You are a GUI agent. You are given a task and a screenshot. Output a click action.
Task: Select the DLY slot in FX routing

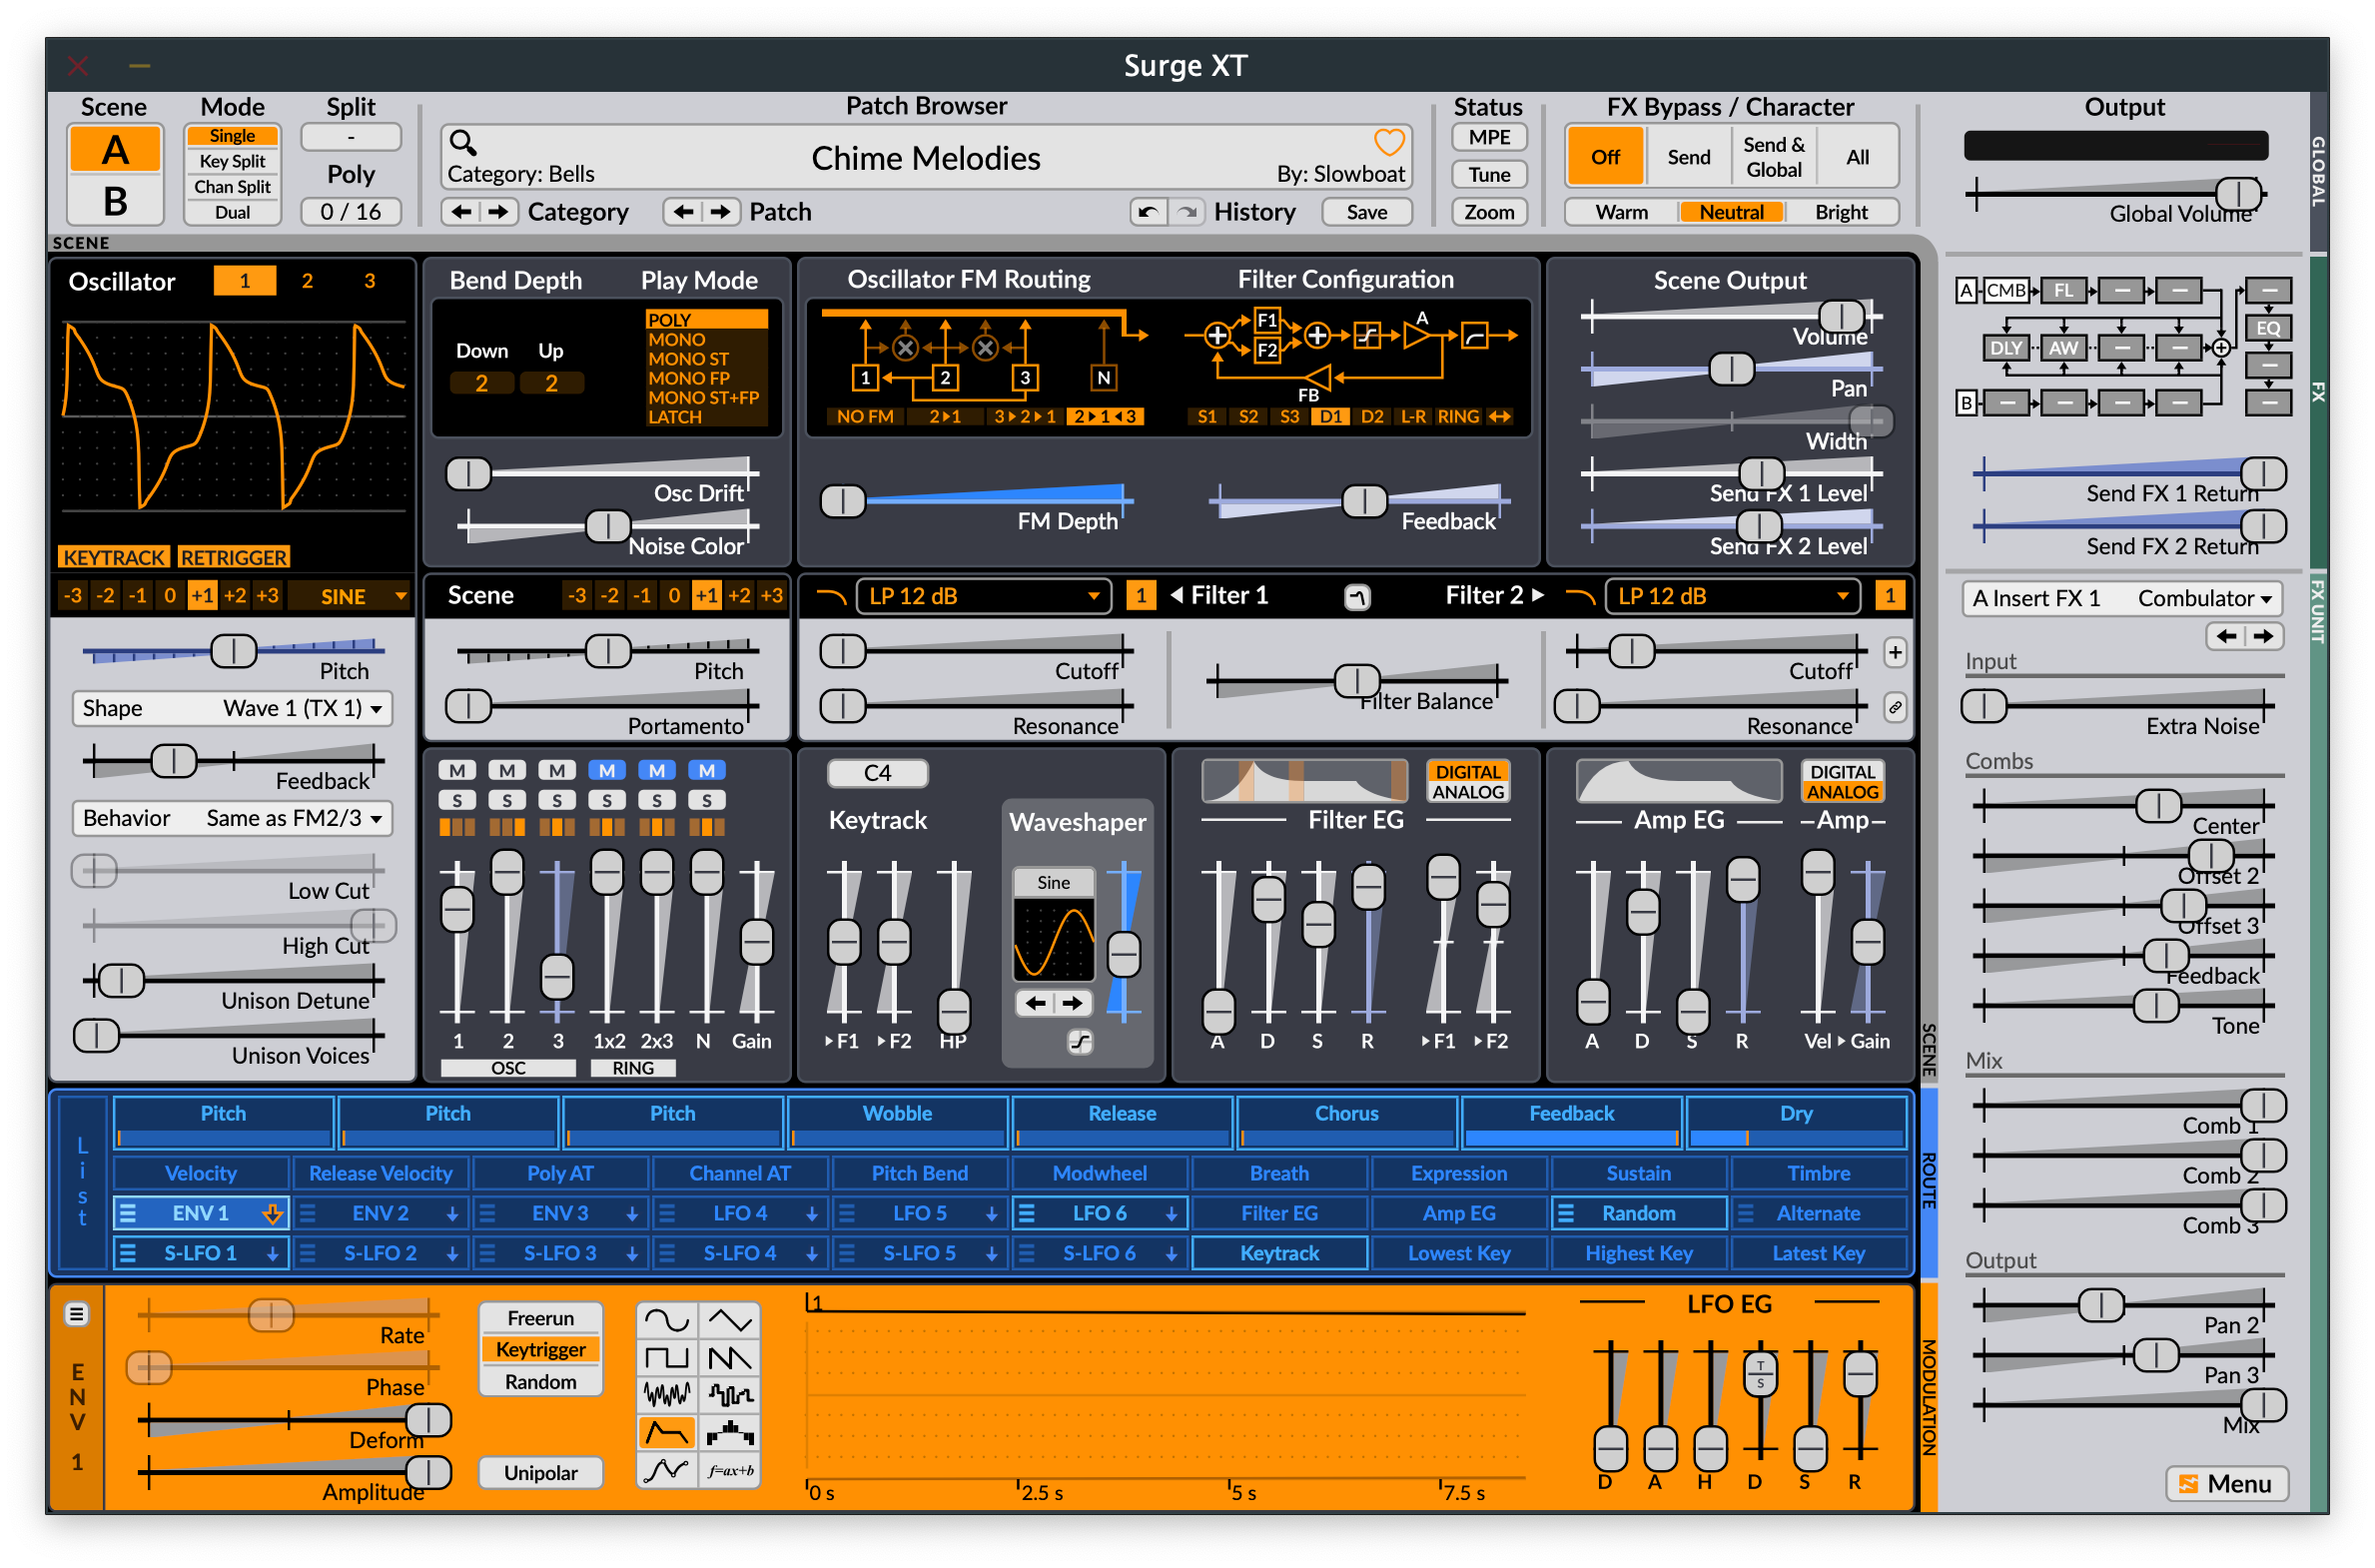(x=2005, y=348)
